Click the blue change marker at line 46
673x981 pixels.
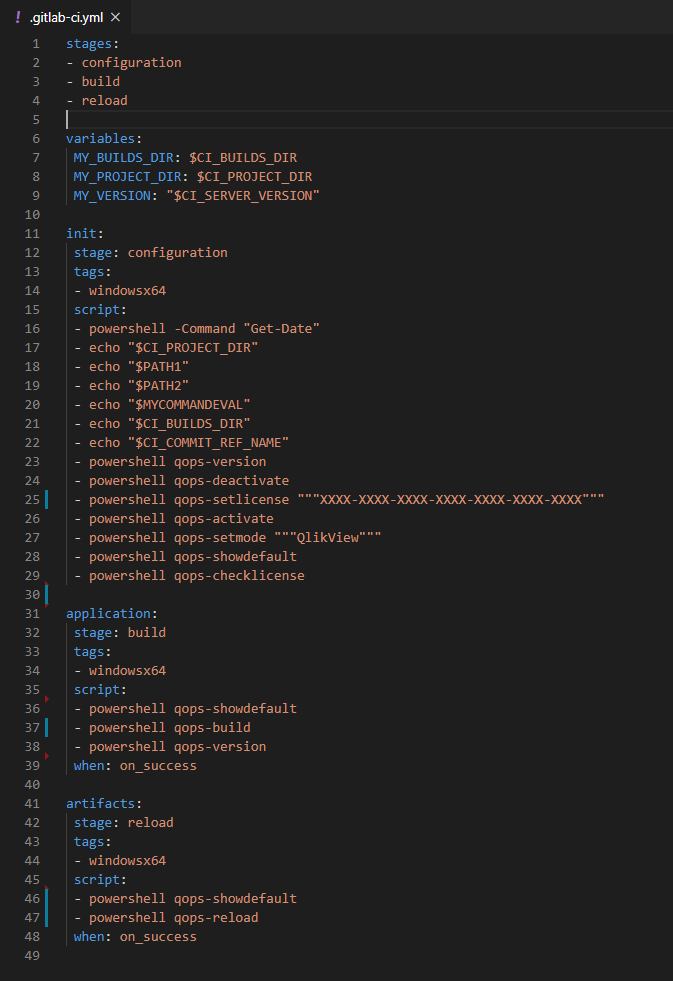tap(47, 898)
